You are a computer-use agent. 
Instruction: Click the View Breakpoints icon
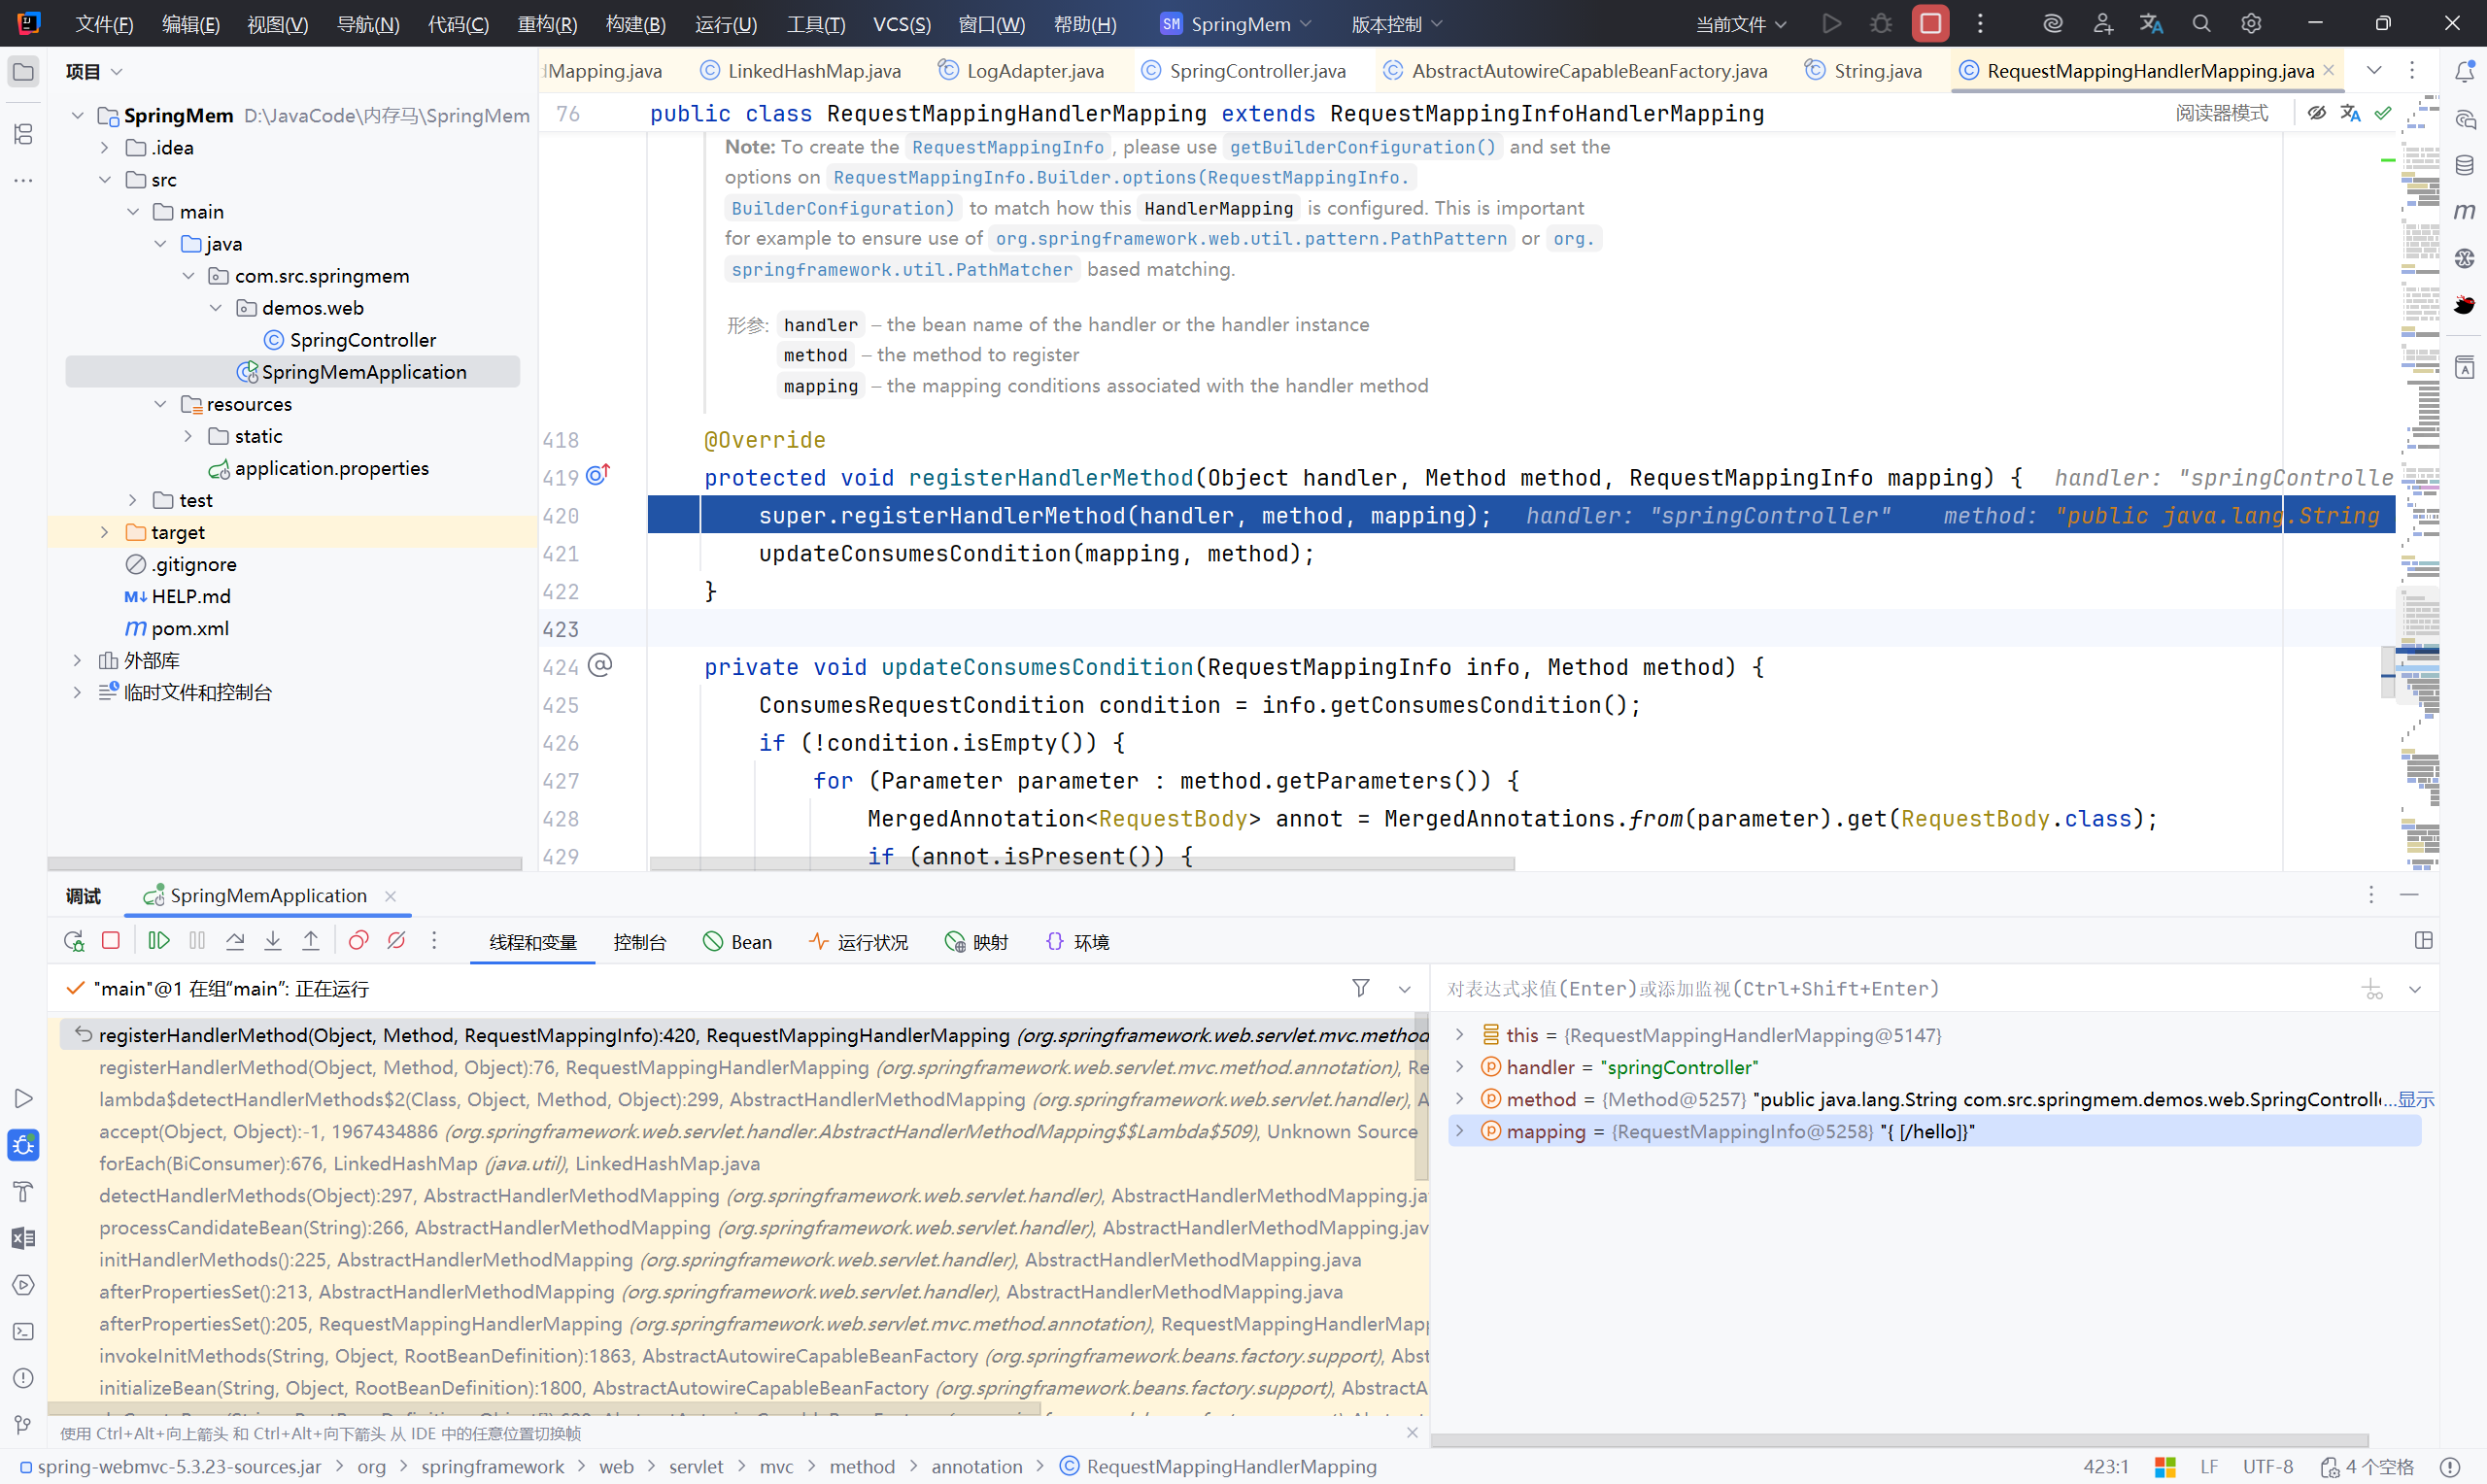(358, 941)
